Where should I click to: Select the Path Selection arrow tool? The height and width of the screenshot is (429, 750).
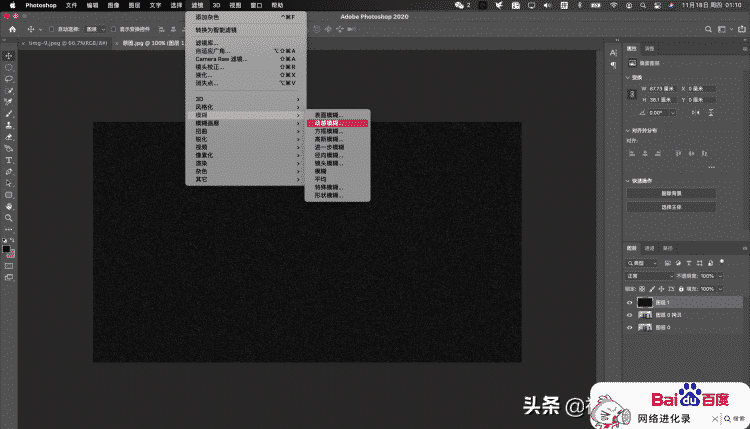[9, 183]
